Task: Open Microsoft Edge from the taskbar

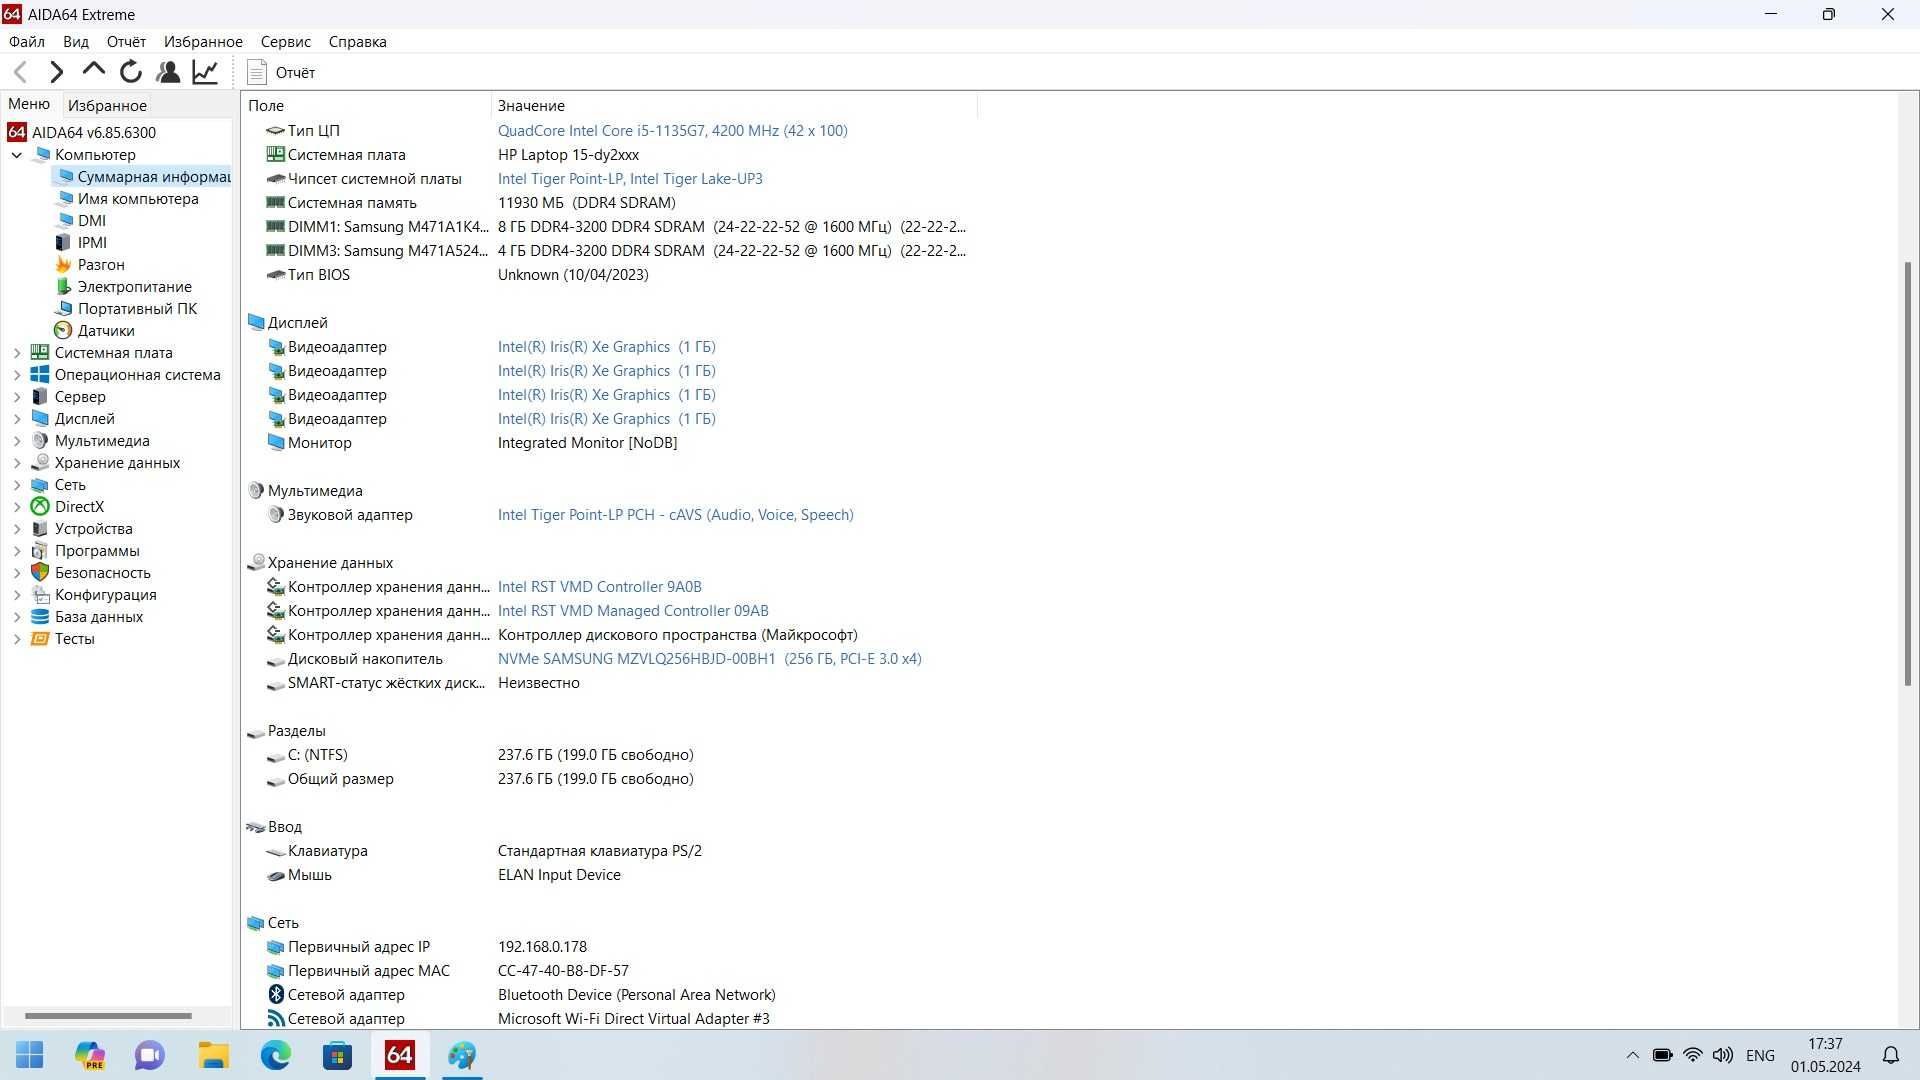Action: pos(276,1055)
